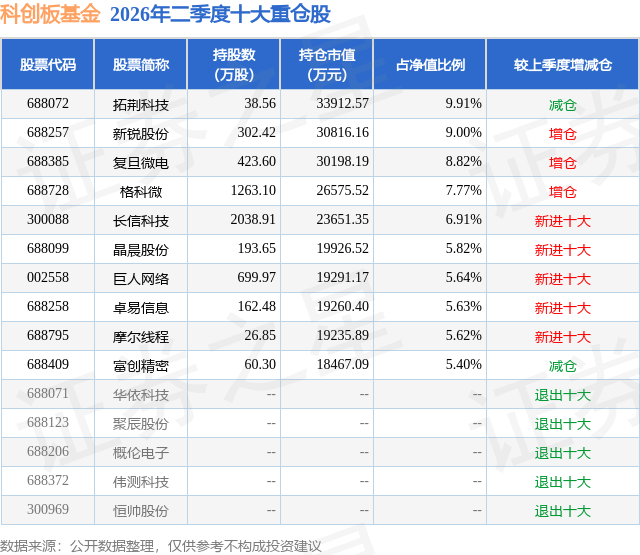640x555 pixels.
Task: Click 退出十大 in the 华依科技 row
Action: pos(562,395)
